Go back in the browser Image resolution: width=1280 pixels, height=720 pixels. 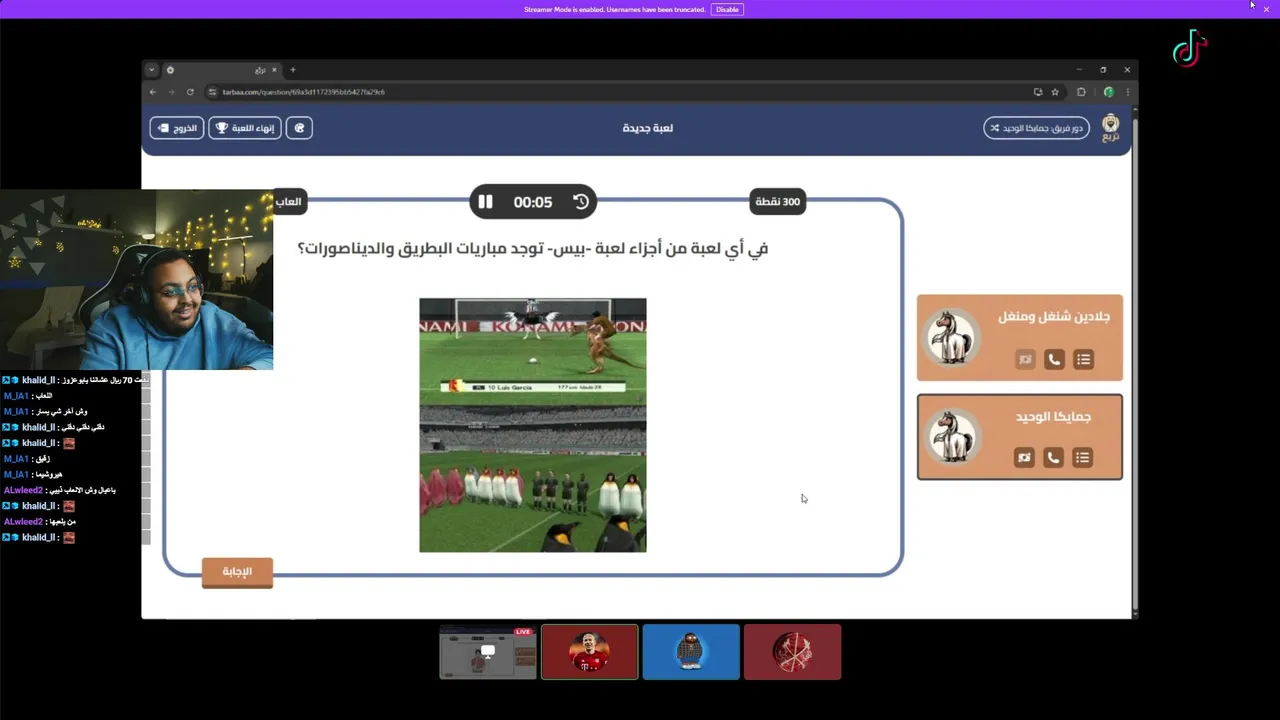pos(153,92)
